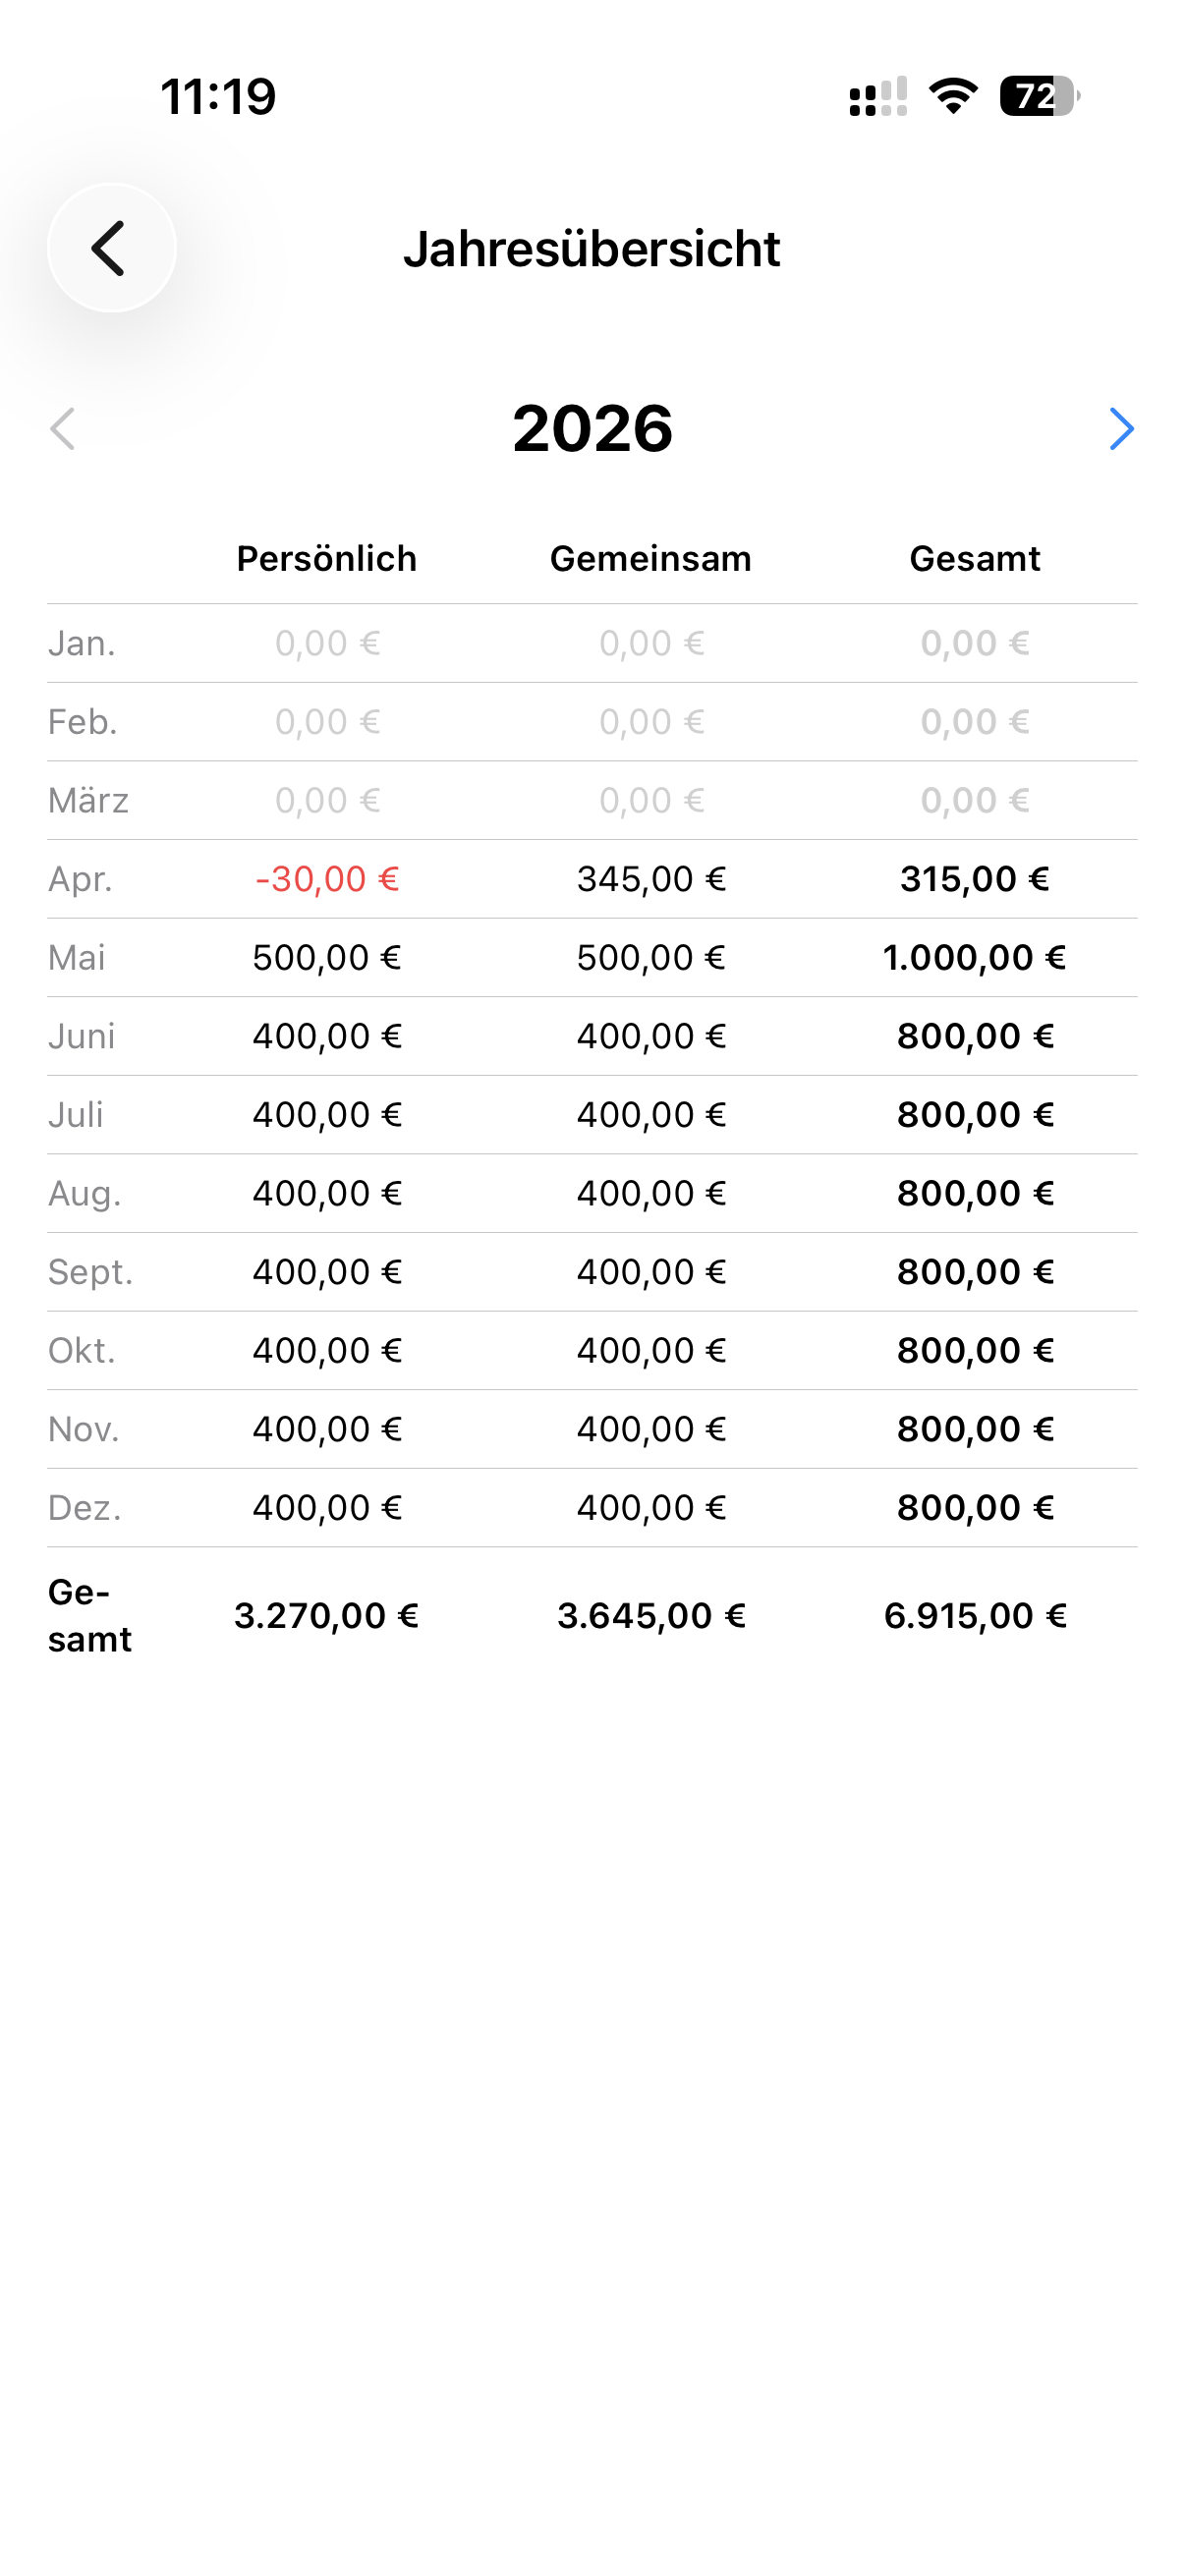
Task: Open the Juni month row
Action: (x=592, y=1036)
